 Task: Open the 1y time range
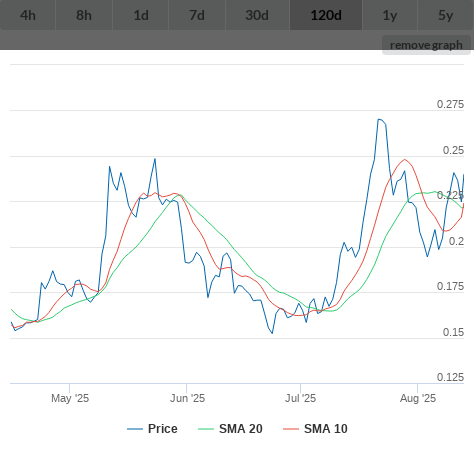pos(390,15)
